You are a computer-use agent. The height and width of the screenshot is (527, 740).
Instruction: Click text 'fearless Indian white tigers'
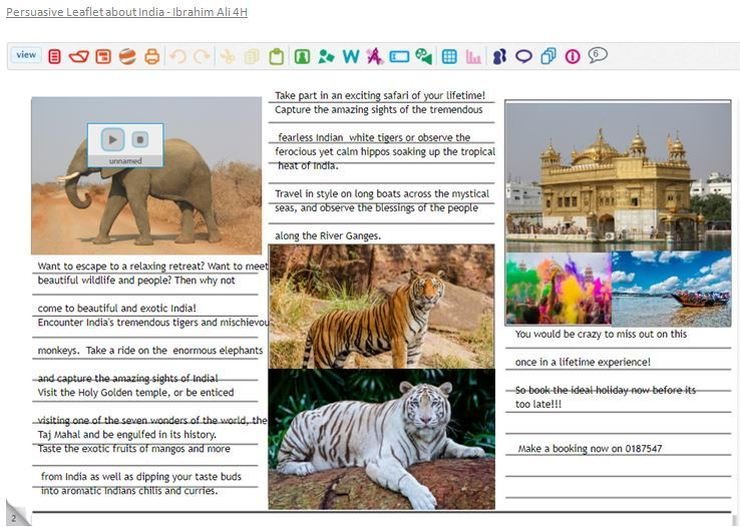tap(340, 137)
